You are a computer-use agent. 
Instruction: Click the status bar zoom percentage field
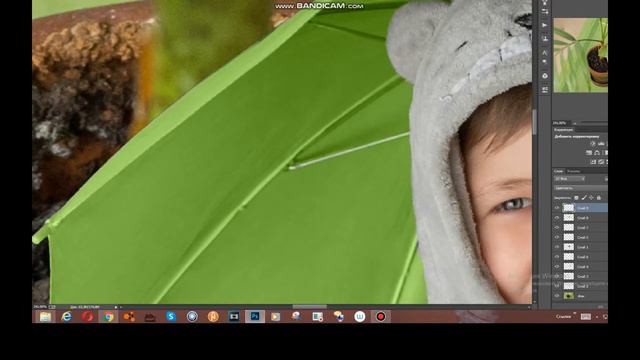[x=40, y=307]
